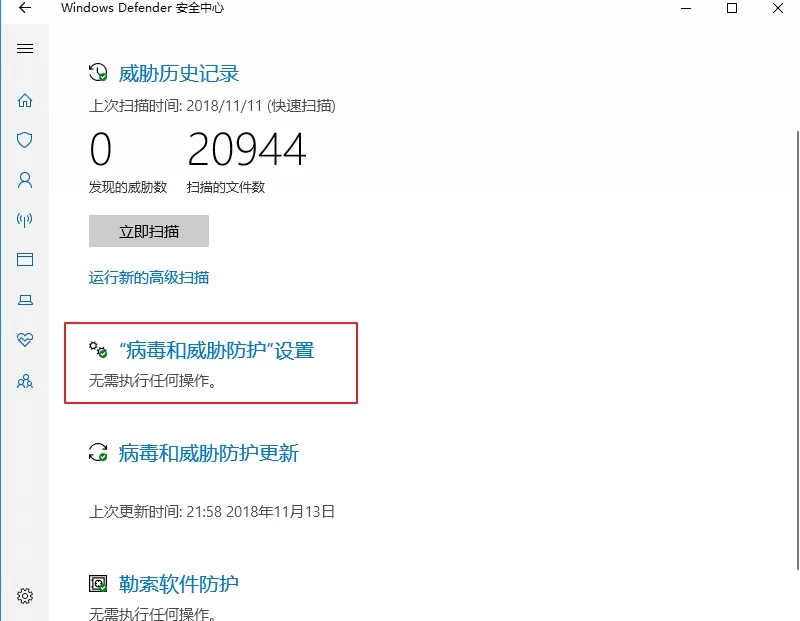The height and width of the screenshot is (621, 800).
Task: Click the 扫描的文件数 label
Action: (226, 187)
